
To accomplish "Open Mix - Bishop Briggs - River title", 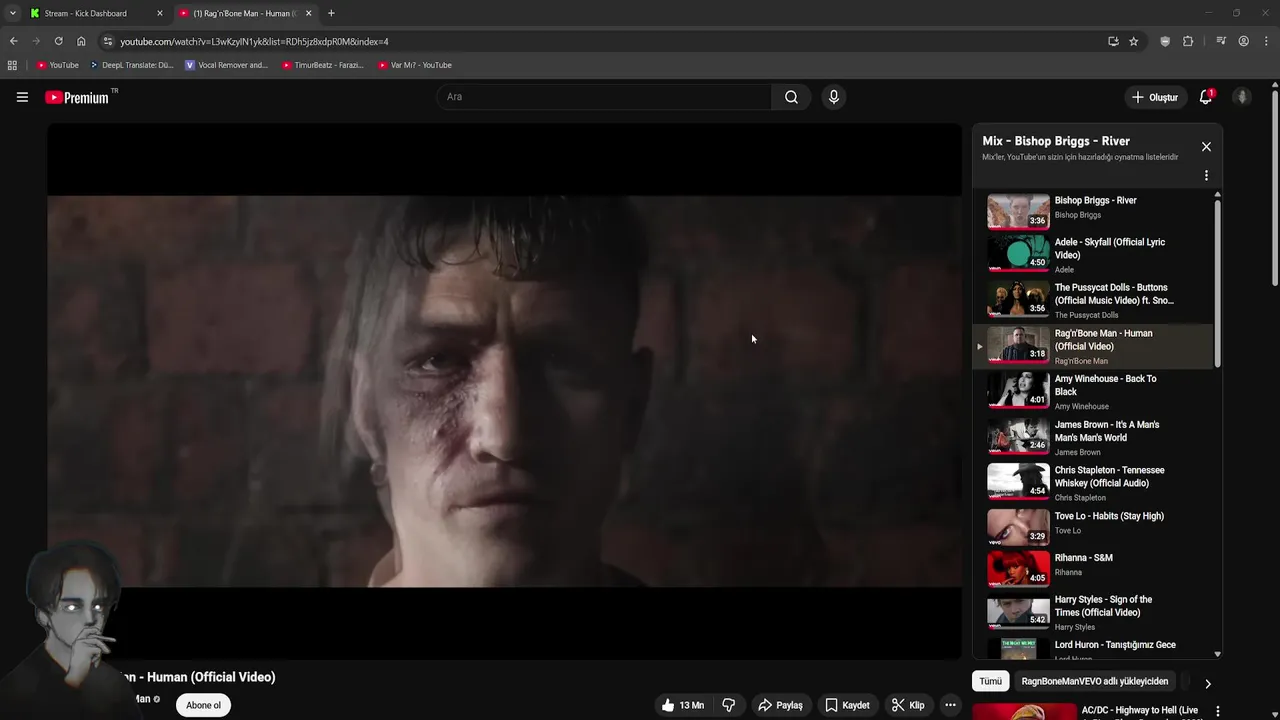I will [x=1056, y=141].
